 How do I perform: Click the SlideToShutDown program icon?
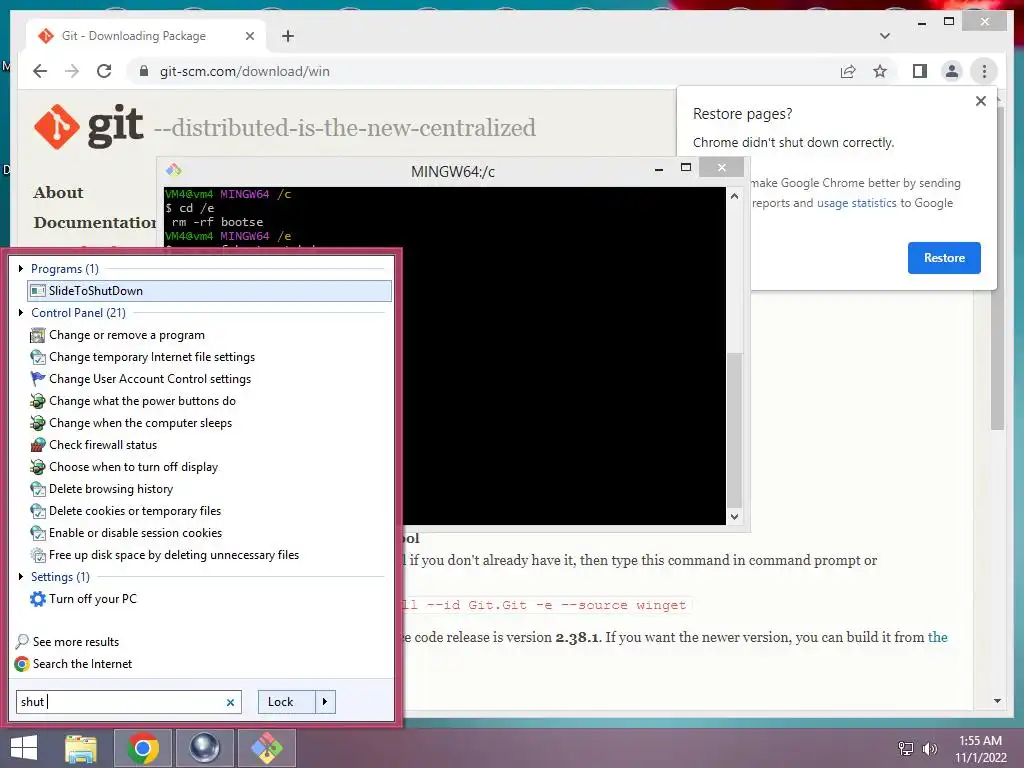point(38,291)
